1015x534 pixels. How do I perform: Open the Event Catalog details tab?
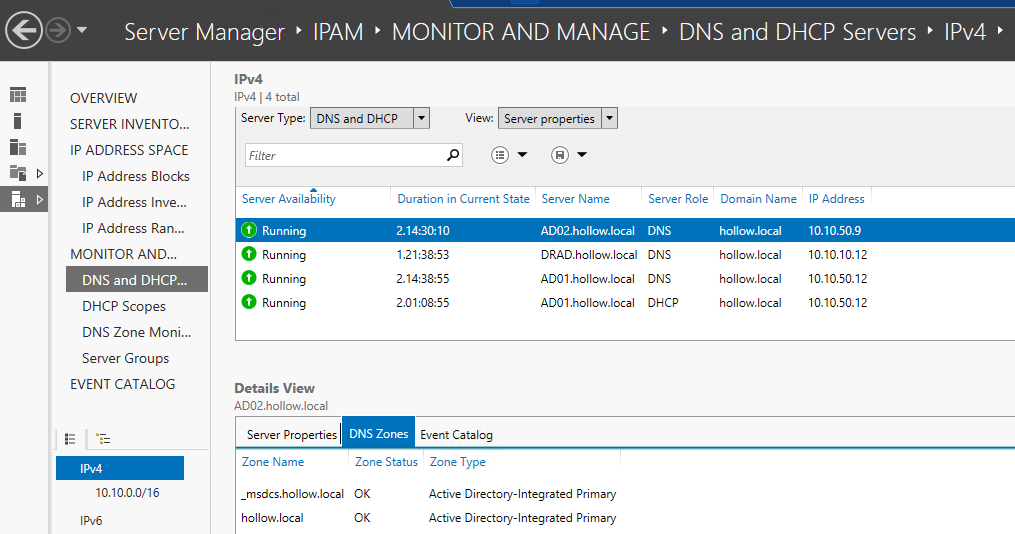click(456, 434)
